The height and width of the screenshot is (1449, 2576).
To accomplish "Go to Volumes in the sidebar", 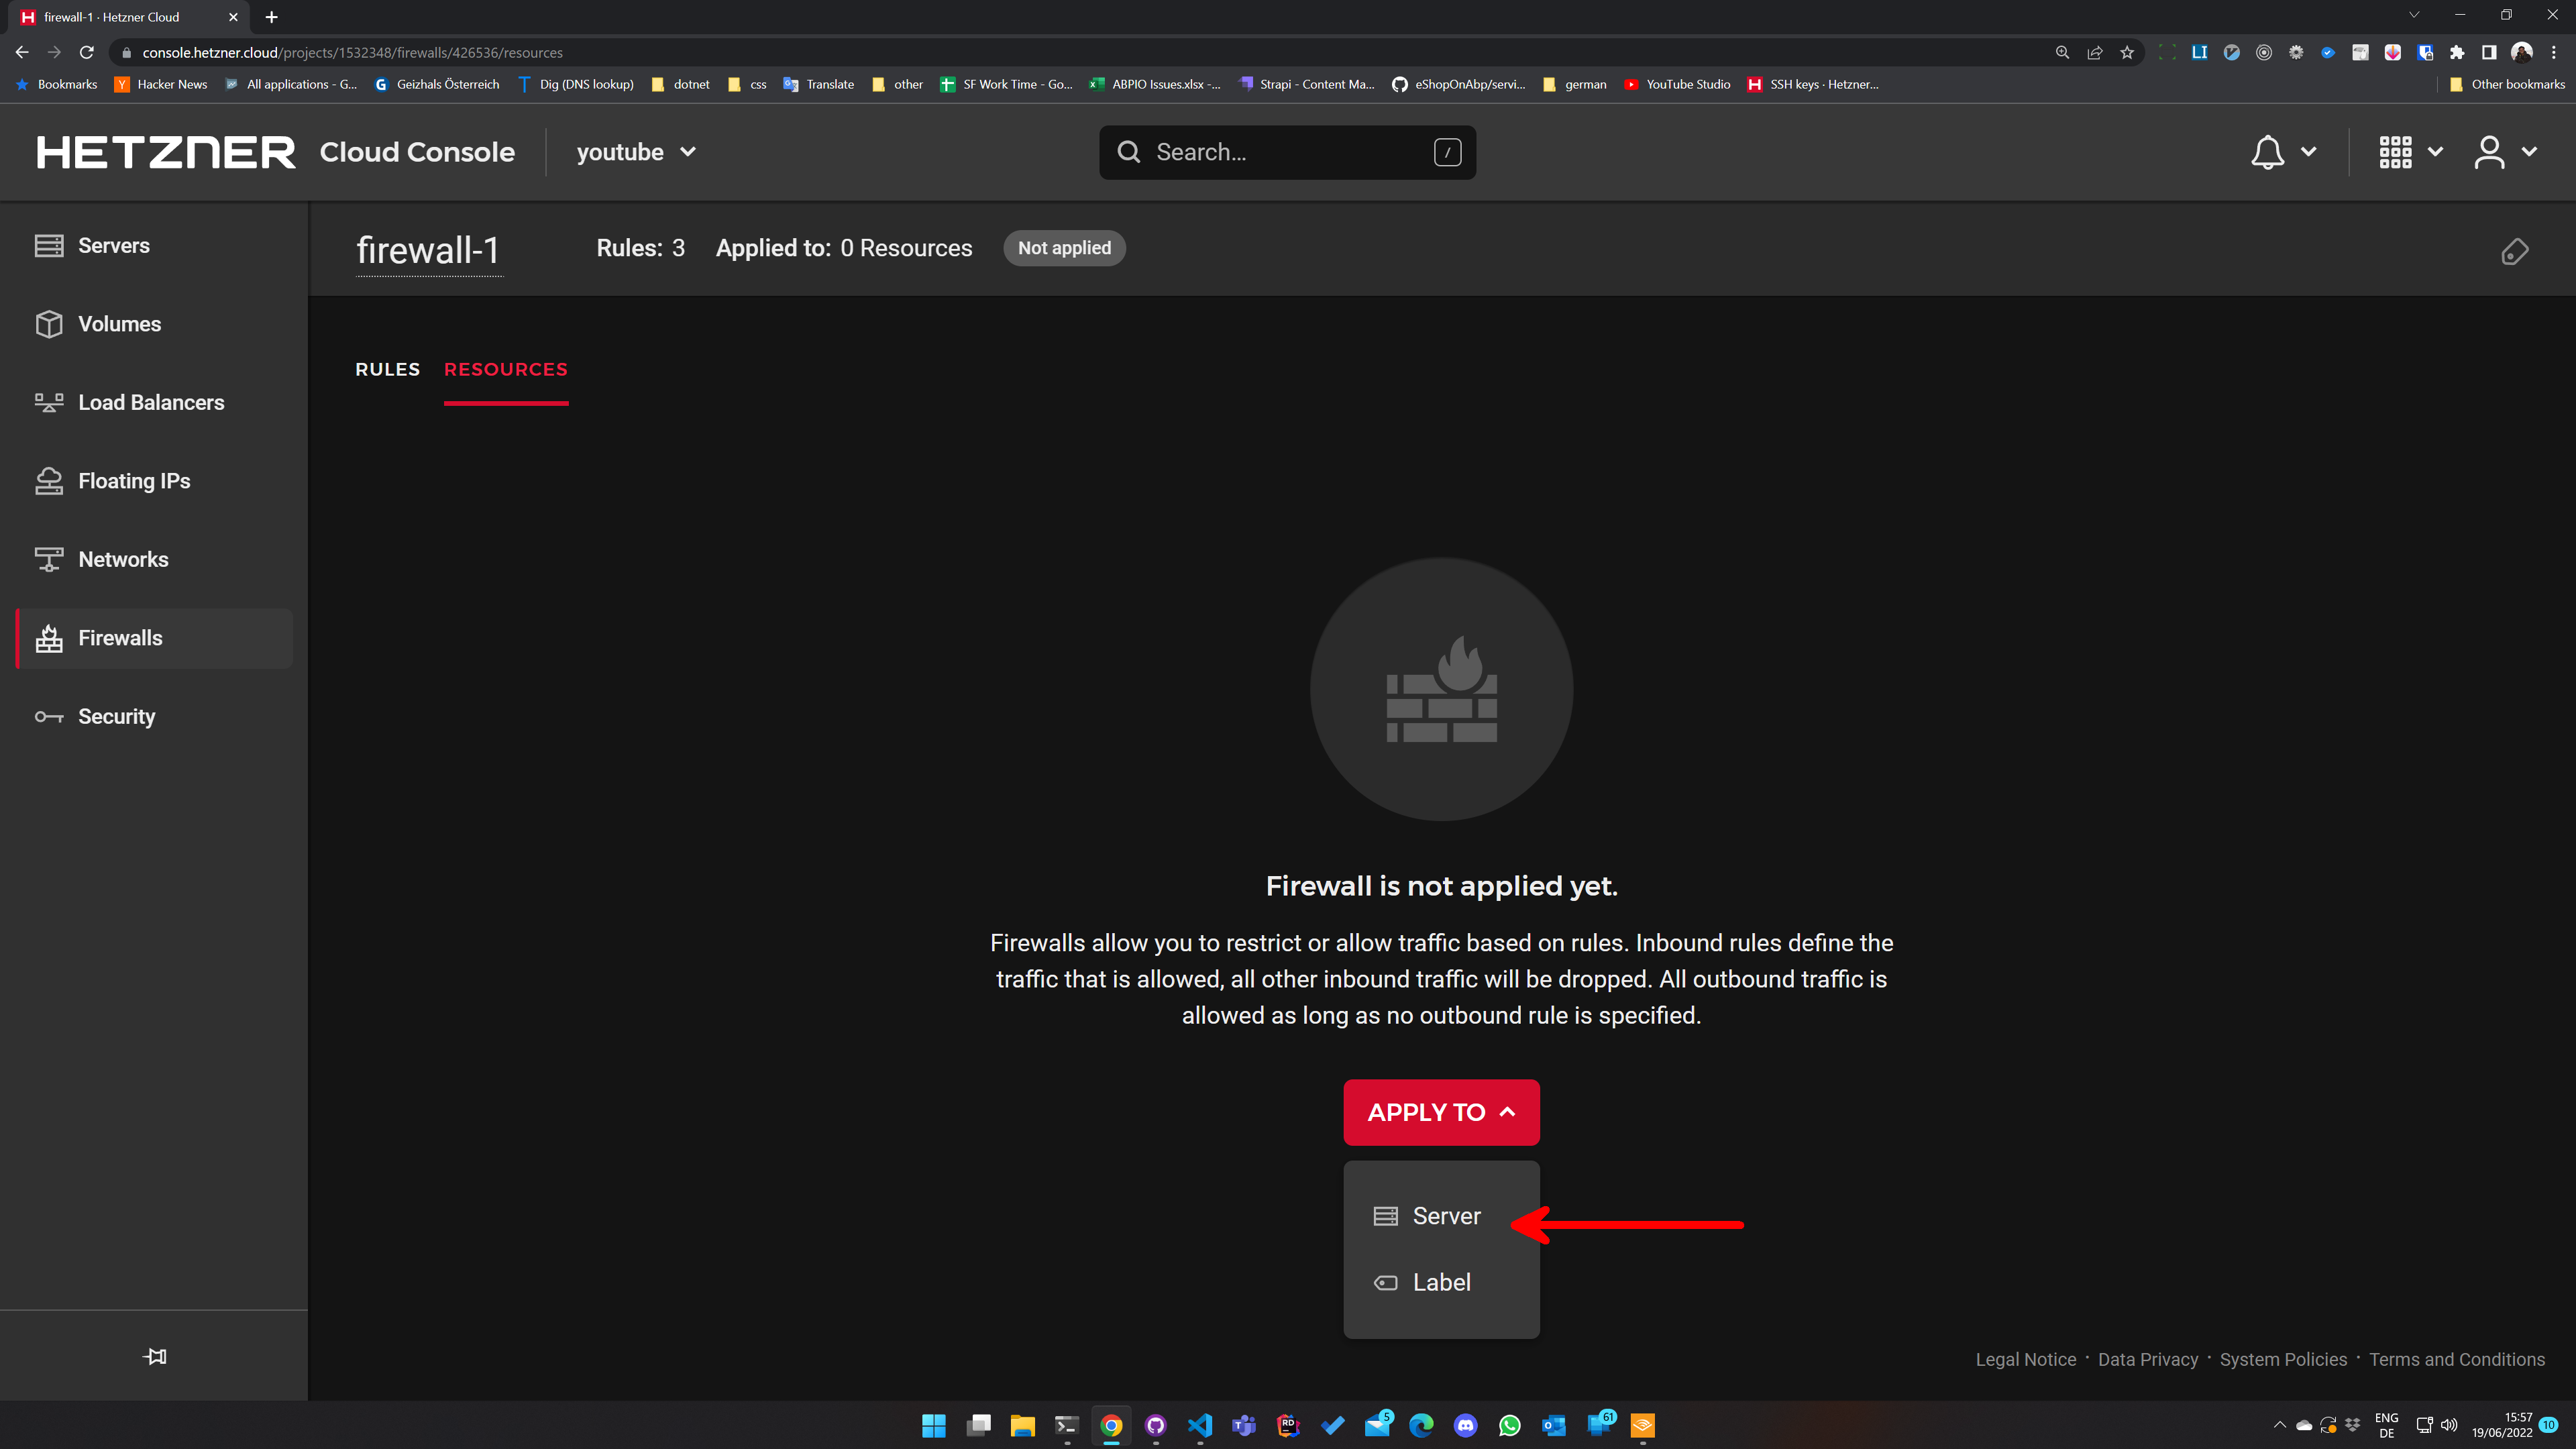I will coord(119,324).
